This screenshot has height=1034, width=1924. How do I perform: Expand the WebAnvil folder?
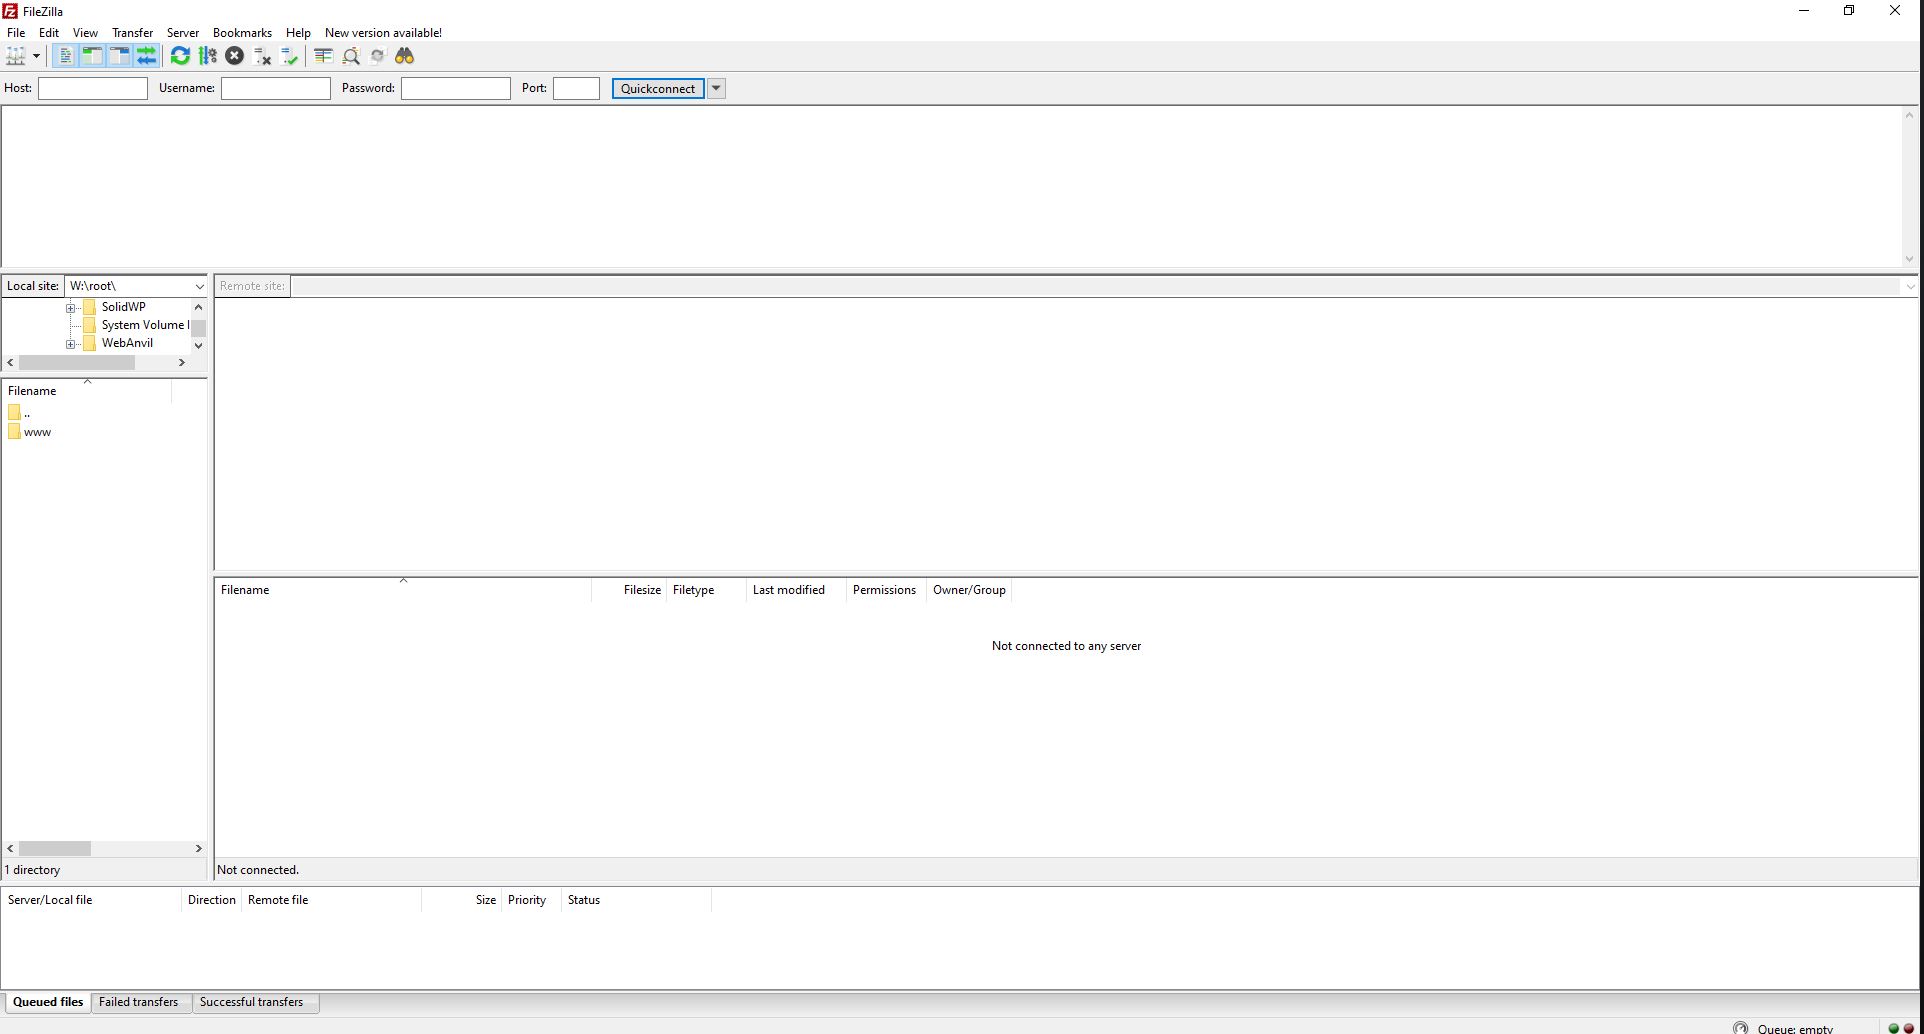coord(70,343)
